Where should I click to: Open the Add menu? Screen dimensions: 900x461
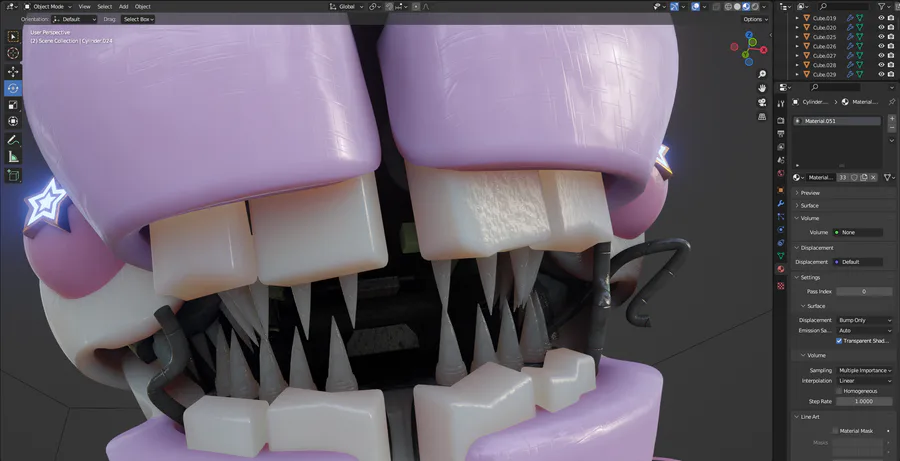(x=123, y=6)
